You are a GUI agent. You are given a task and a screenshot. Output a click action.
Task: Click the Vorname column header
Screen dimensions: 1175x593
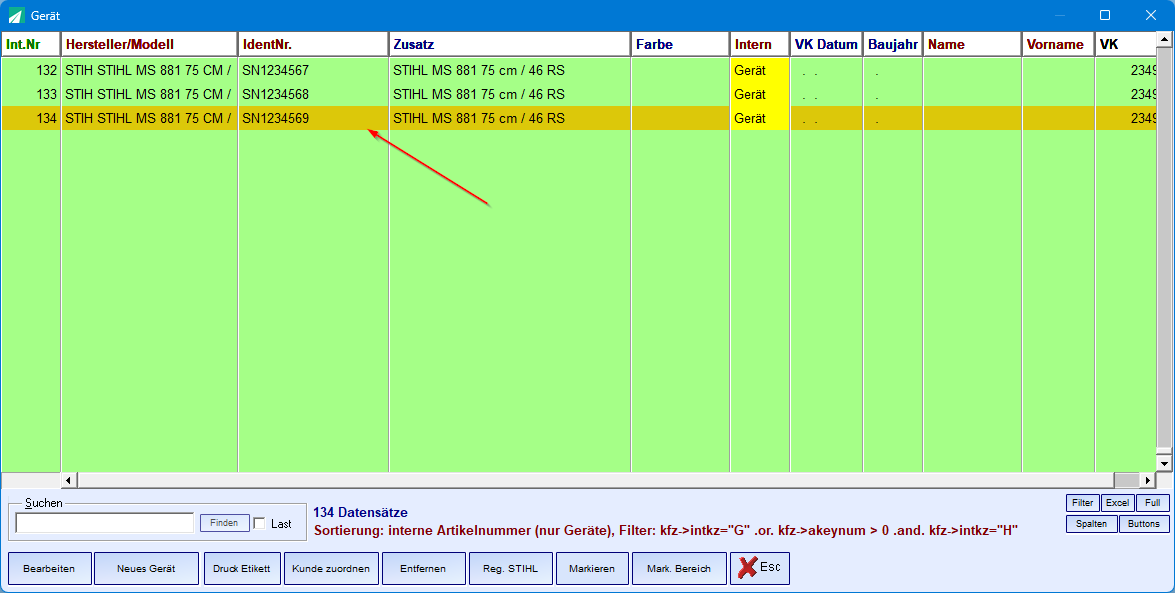tap(1058, 44)
